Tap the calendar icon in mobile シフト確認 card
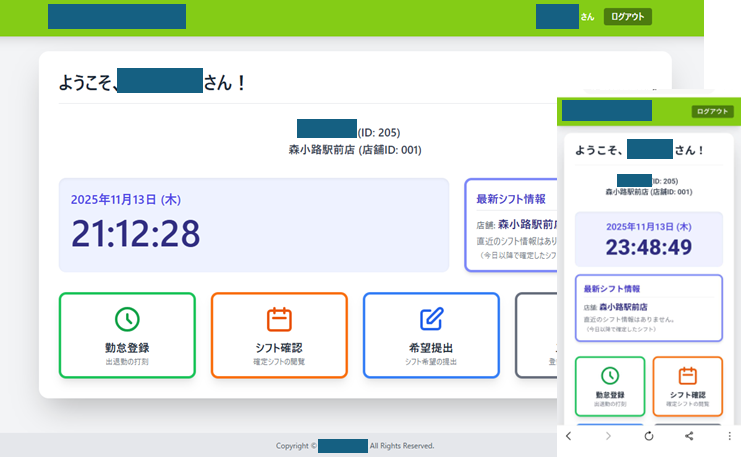 [x=687, y=376]
